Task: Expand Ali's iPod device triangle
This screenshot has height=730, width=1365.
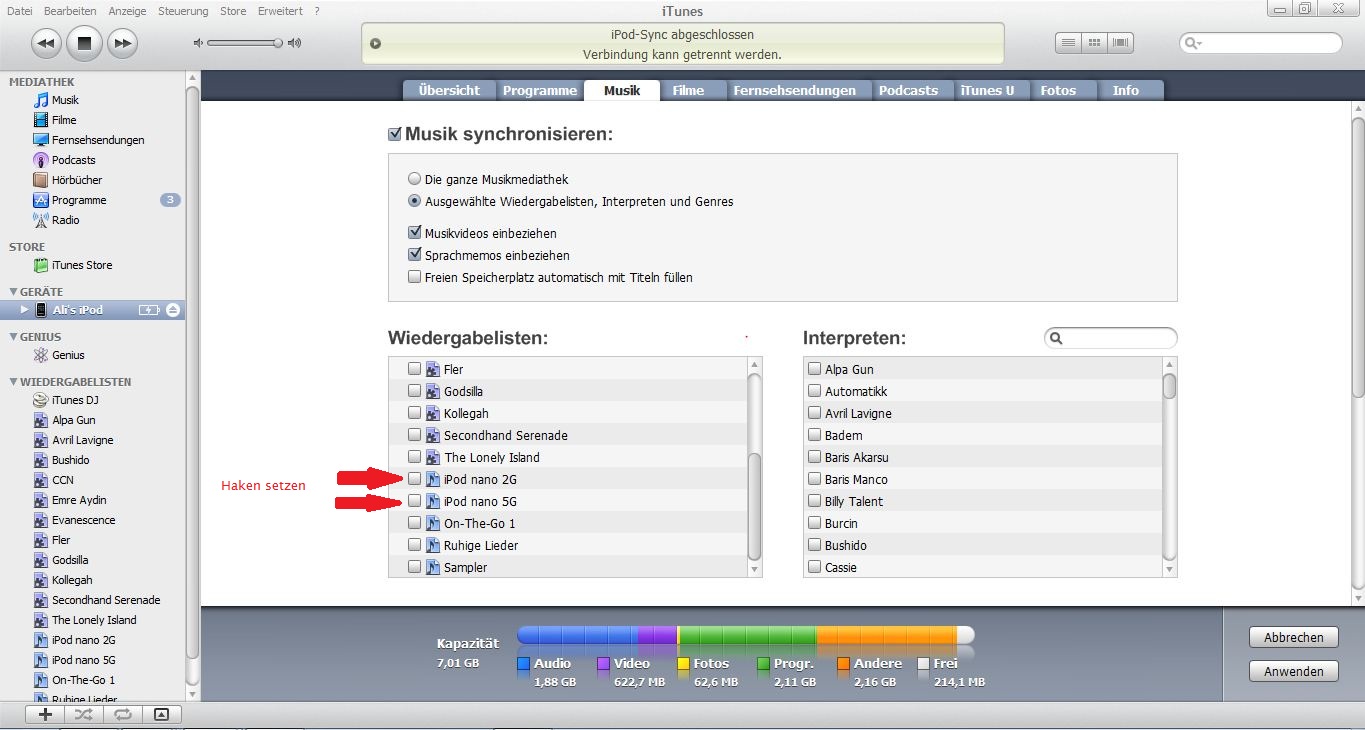Action: point(25,310)
